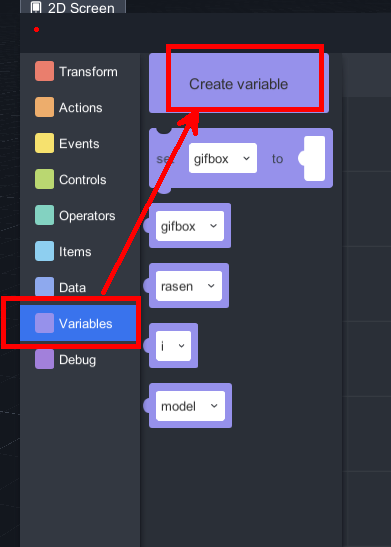Open the 2D Screen tab
Image resolution: width=391 pixels, height=547 pixels.
[x=73, y=7]
